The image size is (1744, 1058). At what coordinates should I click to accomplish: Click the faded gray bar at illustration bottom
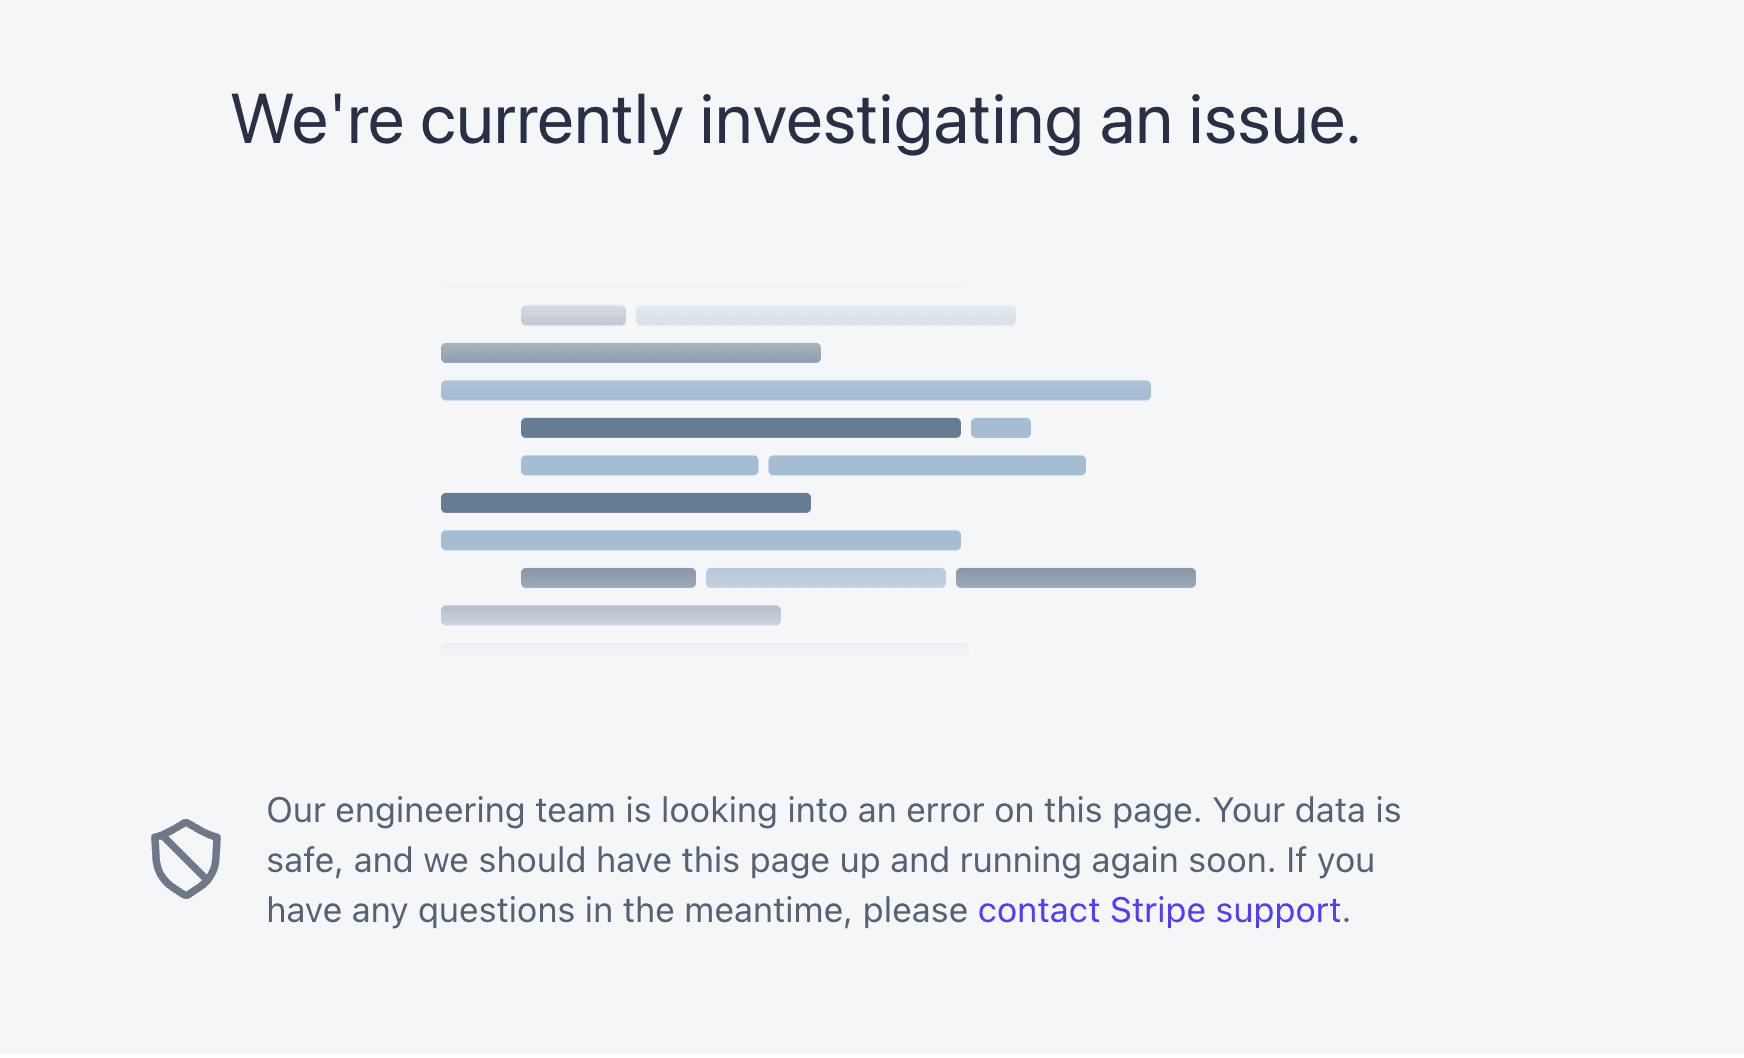click(x=611, y=615)
